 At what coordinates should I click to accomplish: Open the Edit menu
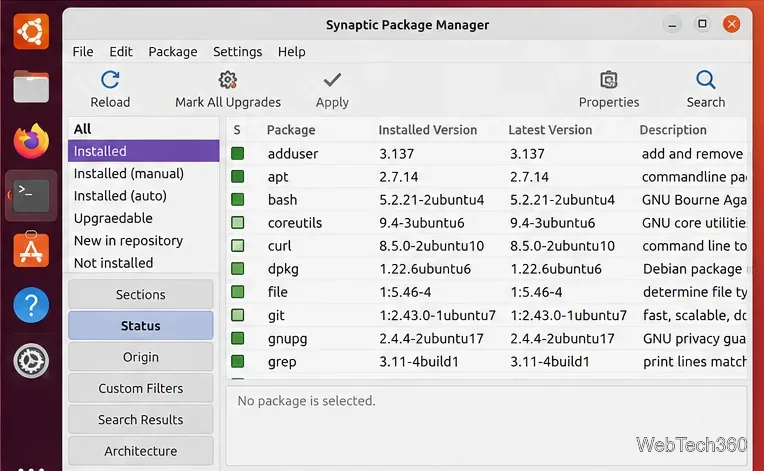pyautogui.click(x=121, y=52)
